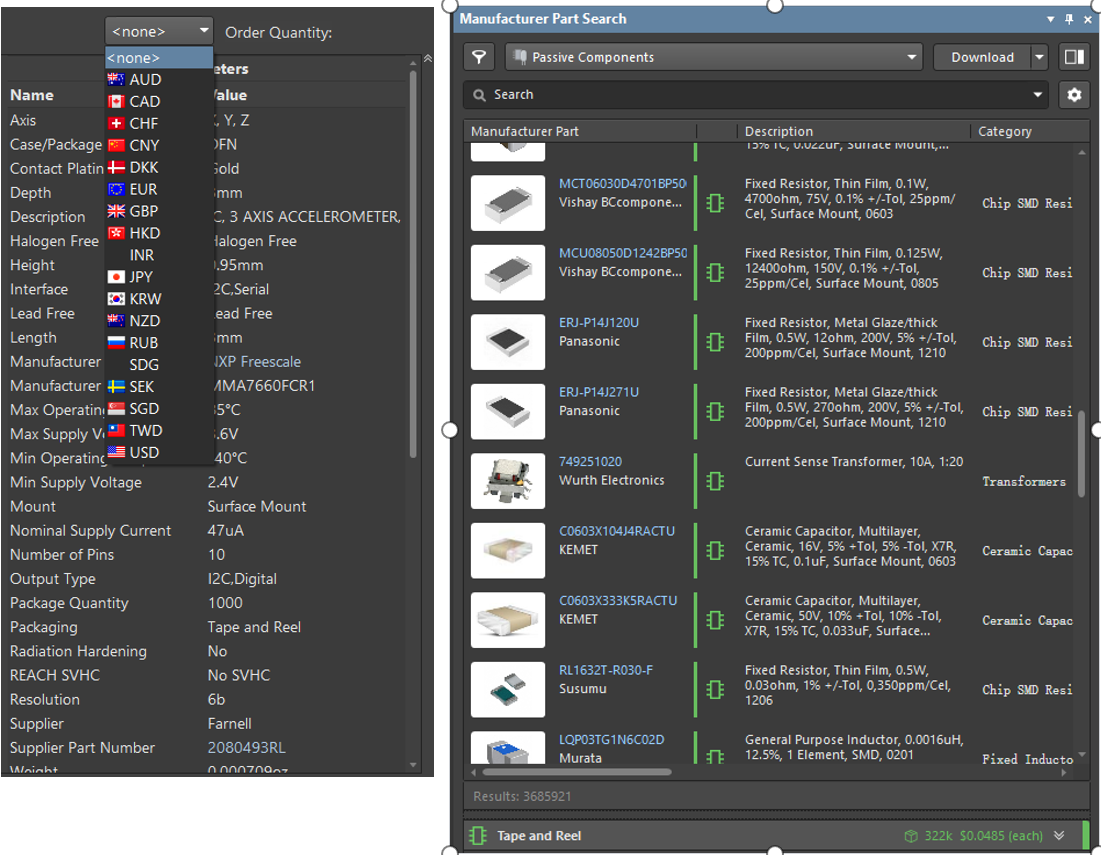Viewport: 1101px width, 855px height.
Task: Toggle the details pane layout icon
Action: point(1074,57)
